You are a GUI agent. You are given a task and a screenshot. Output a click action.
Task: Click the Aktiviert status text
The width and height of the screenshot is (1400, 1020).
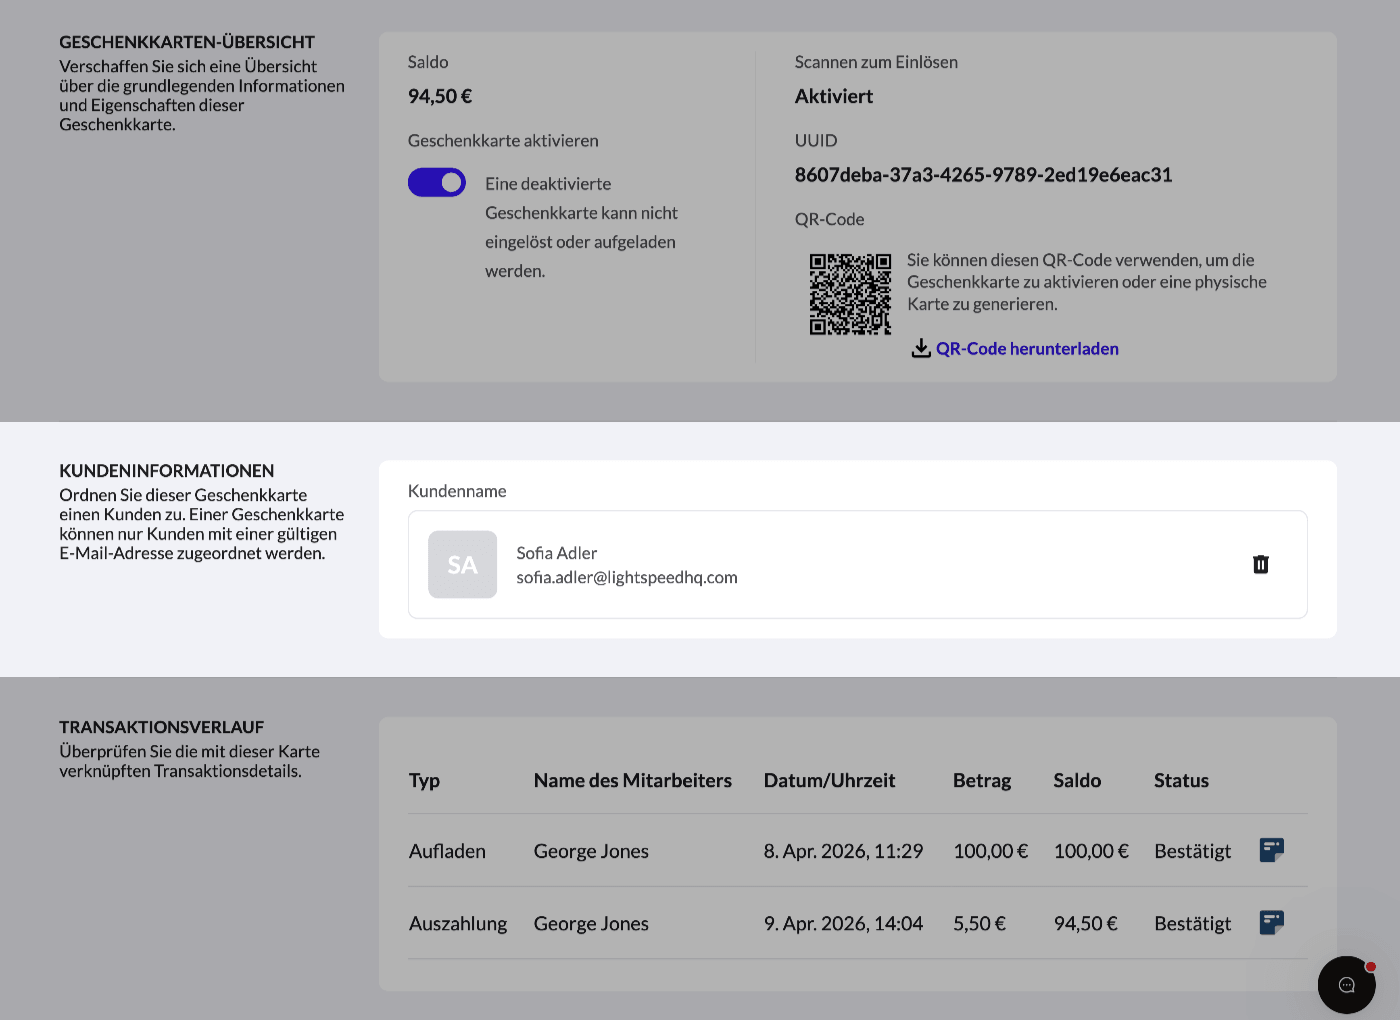834,96
